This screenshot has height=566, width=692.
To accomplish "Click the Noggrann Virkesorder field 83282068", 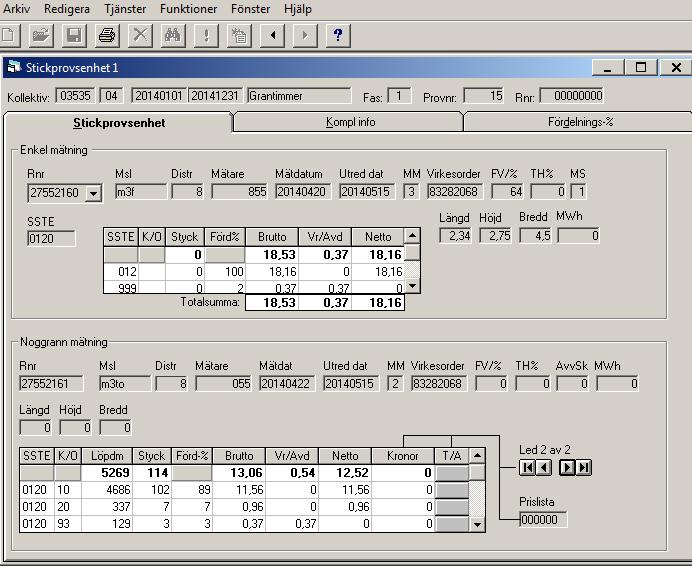I will tap(439, 383).
